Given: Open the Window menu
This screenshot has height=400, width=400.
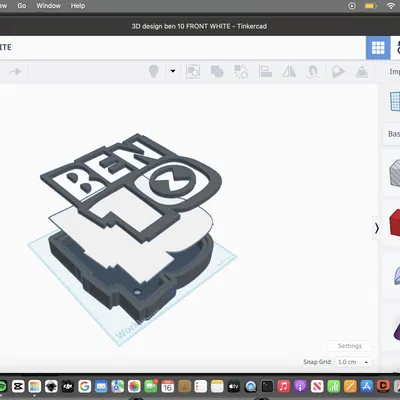Looking at the screenshot, I should pos(49,6).
